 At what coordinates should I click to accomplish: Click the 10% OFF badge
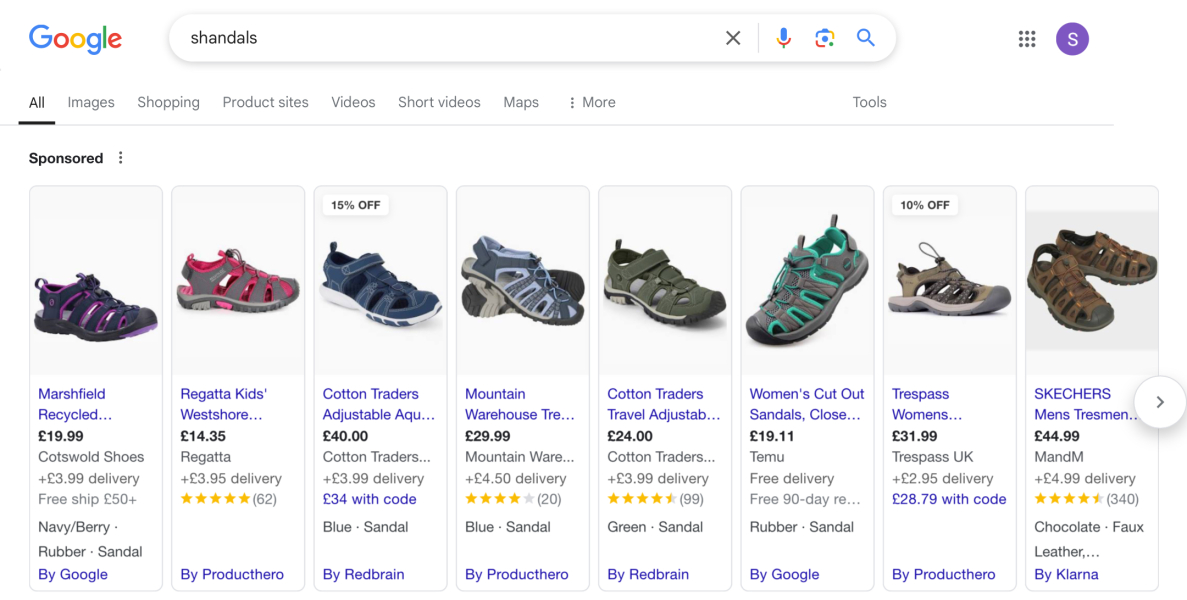pos(924,205)
